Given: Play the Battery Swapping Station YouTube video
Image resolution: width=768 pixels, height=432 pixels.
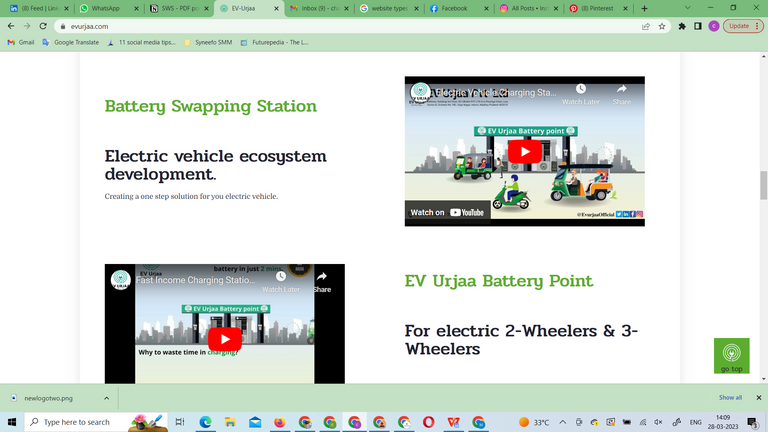Looking at the screenshot, I should [x=525, y=152].
